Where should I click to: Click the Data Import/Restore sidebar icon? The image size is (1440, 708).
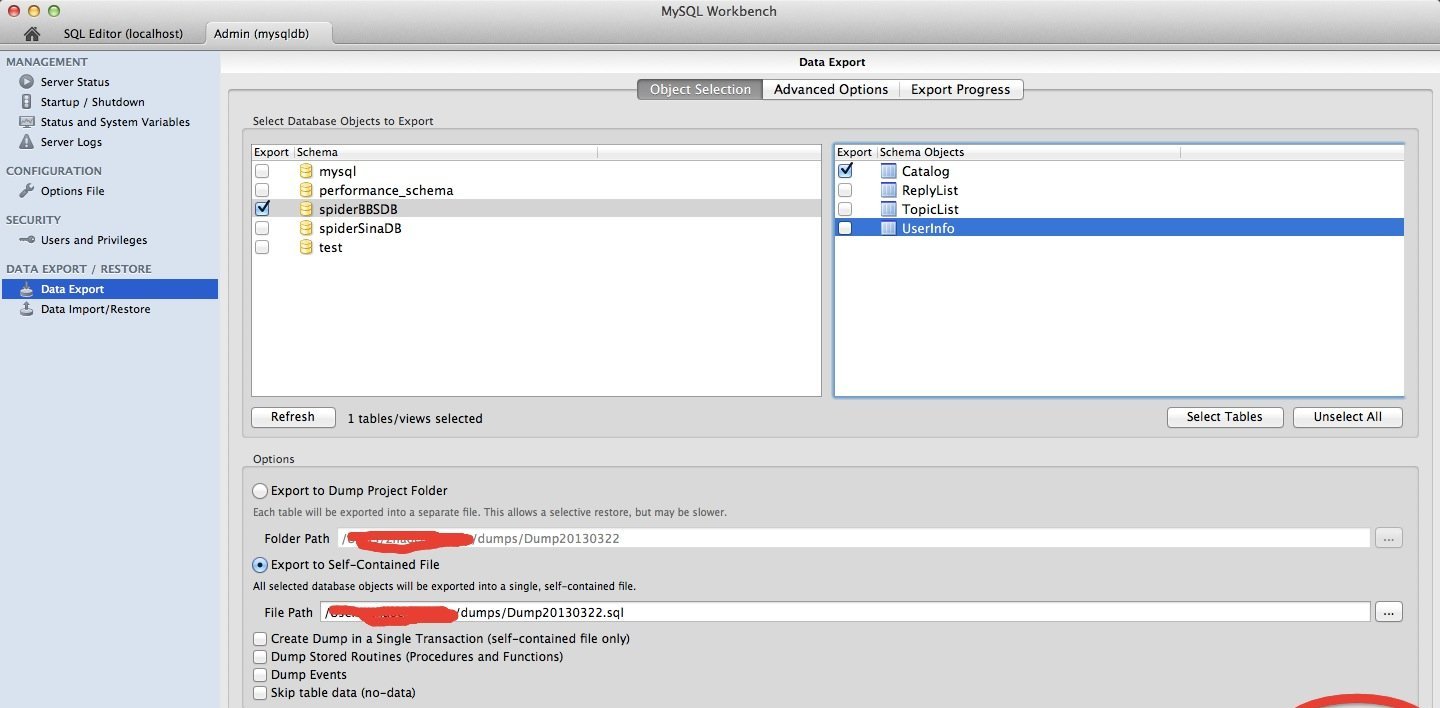pos(27,309)
